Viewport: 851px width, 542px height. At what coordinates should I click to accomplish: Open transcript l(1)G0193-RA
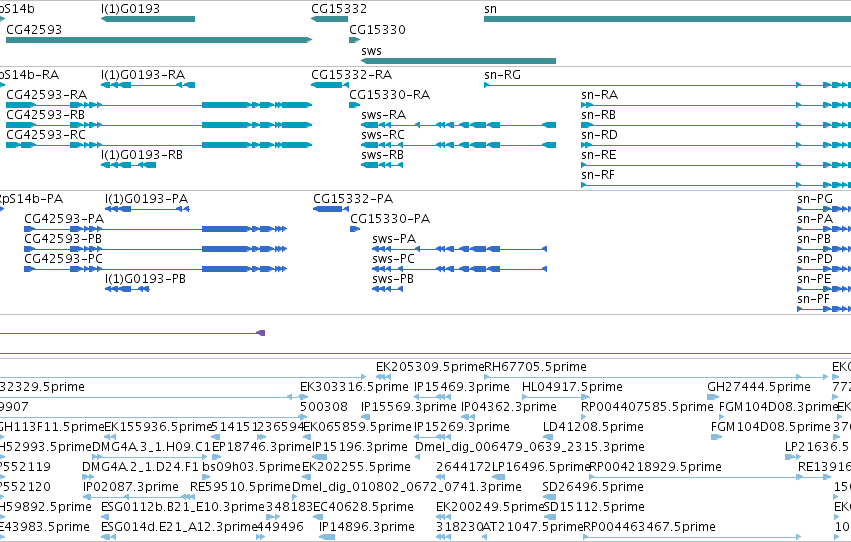pos(143,74)
